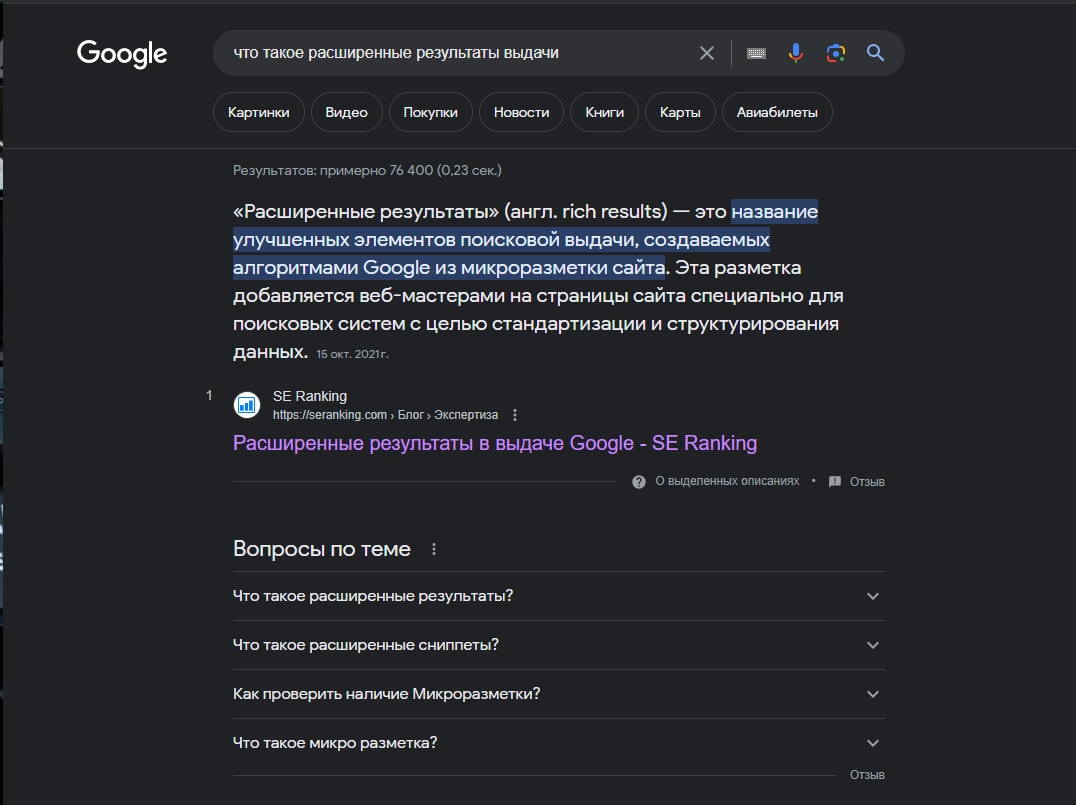This screenshot has height=805, width=1076.
Task: Expand question Что такое микро разметка?
Action: [559, 743]
